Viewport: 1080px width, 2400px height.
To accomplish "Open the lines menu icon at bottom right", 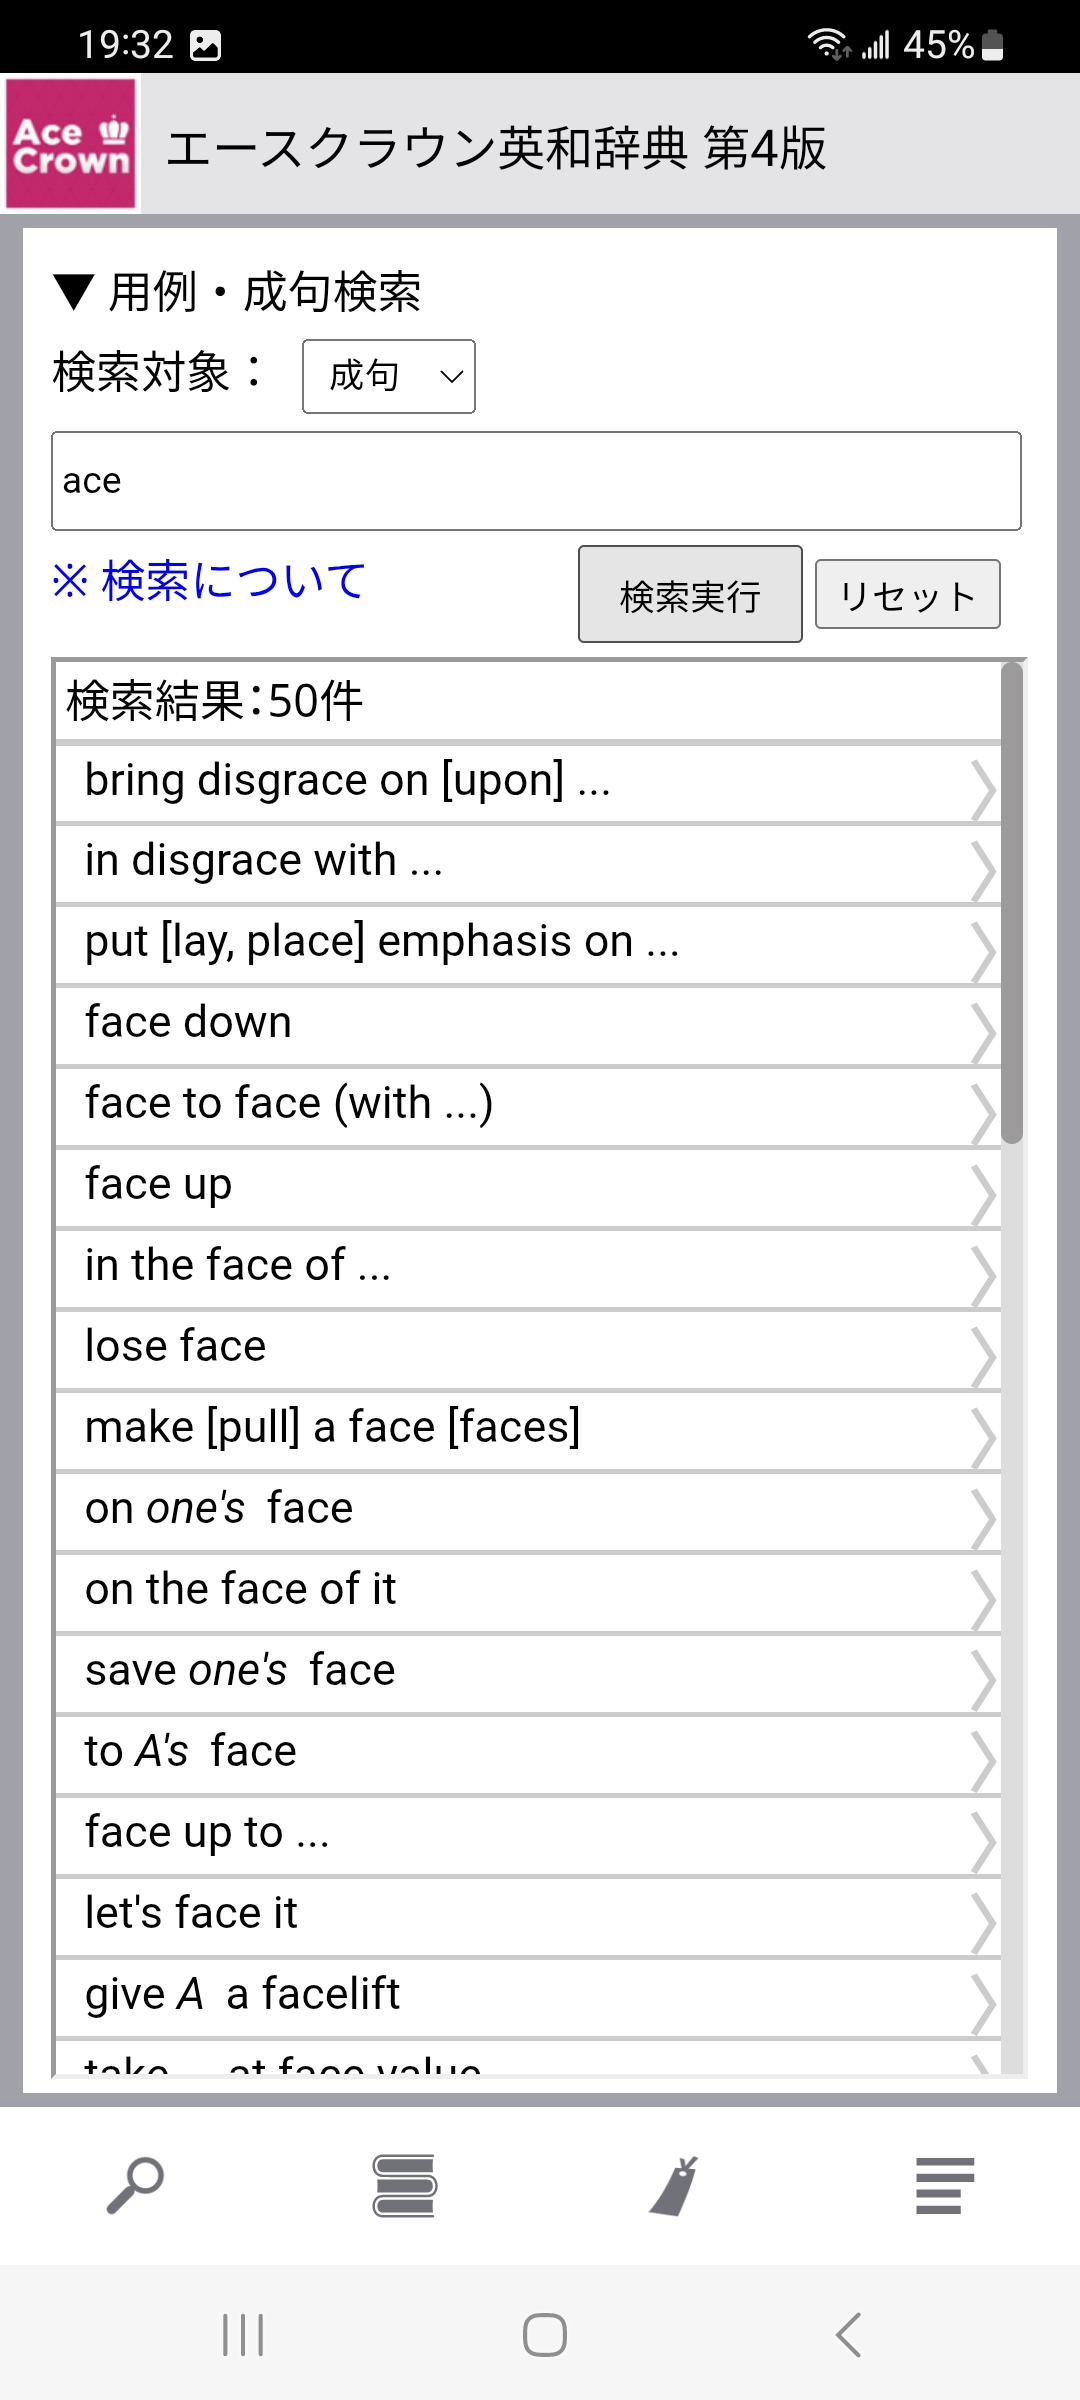I will (x=944, y=2185).
